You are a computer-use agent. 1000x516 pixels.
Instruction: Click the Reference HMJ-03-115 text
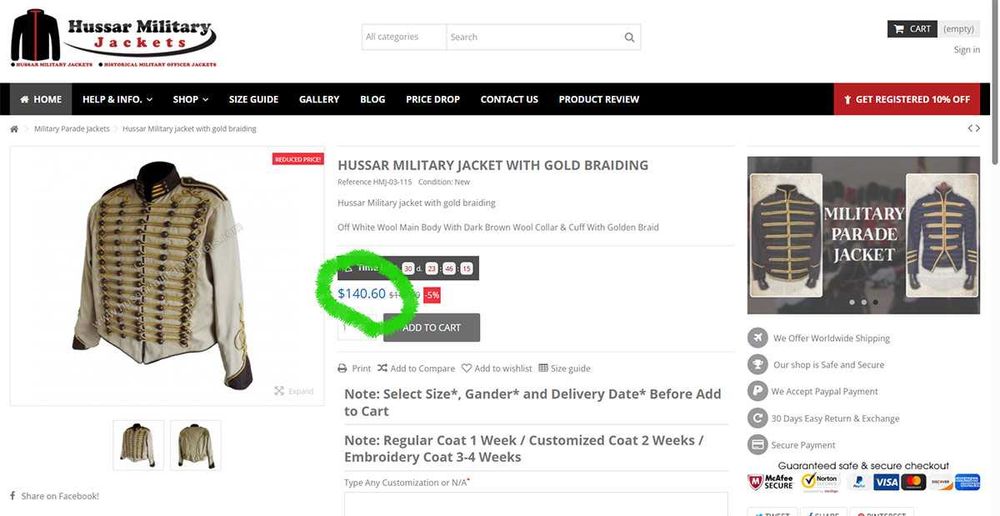point(375,182)
